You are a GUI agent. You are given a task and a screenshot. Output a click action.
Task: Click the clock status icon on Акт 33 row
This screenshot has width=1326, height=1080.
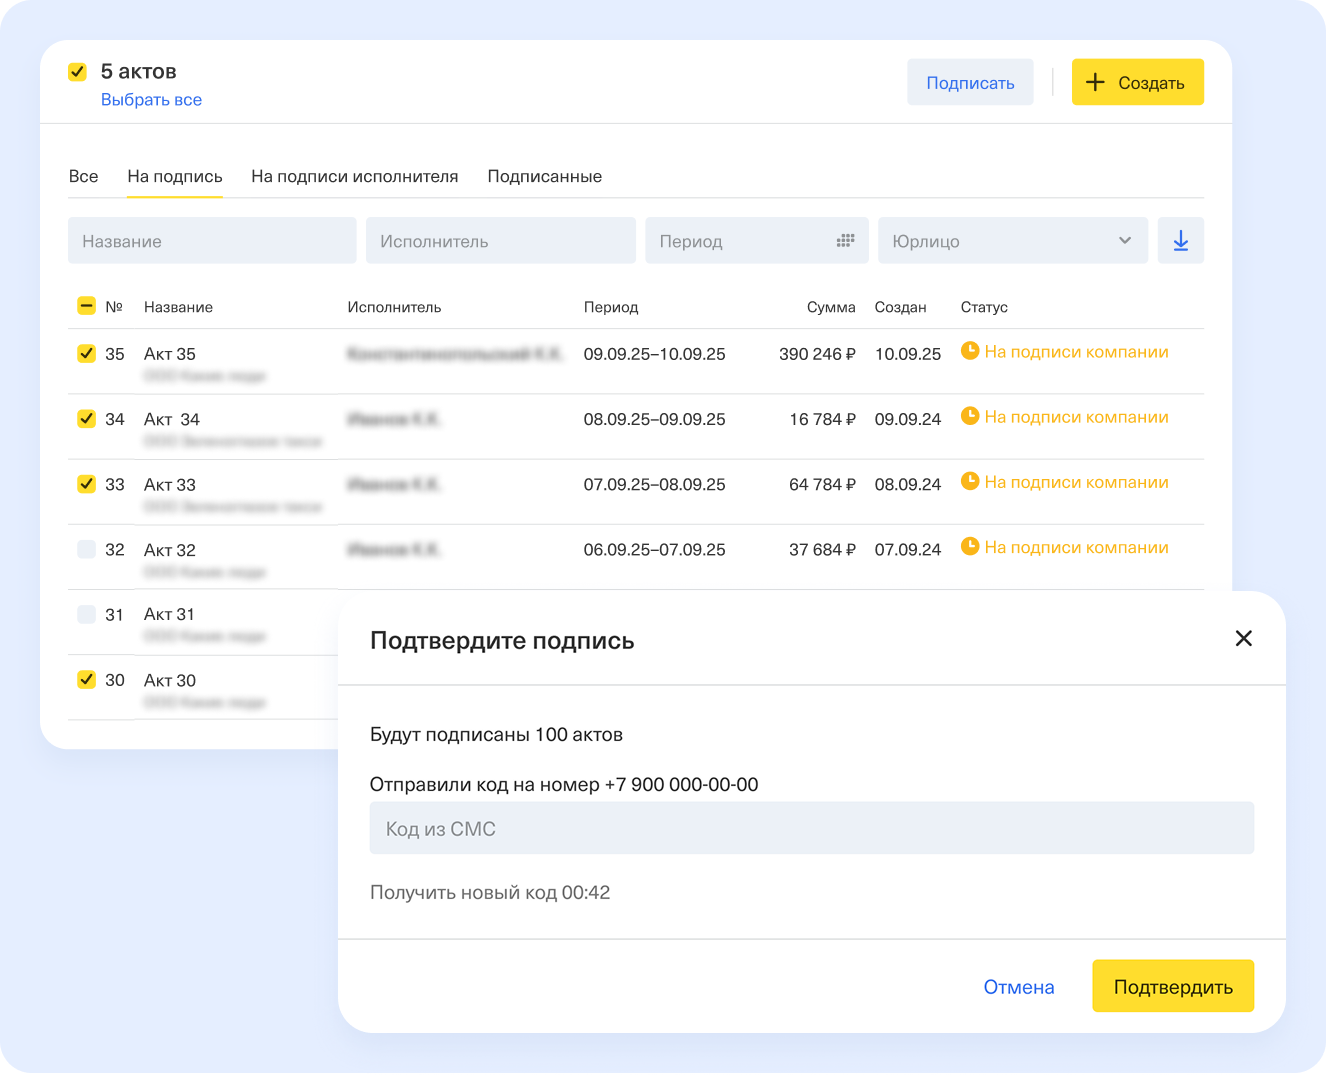click(970, 482)
